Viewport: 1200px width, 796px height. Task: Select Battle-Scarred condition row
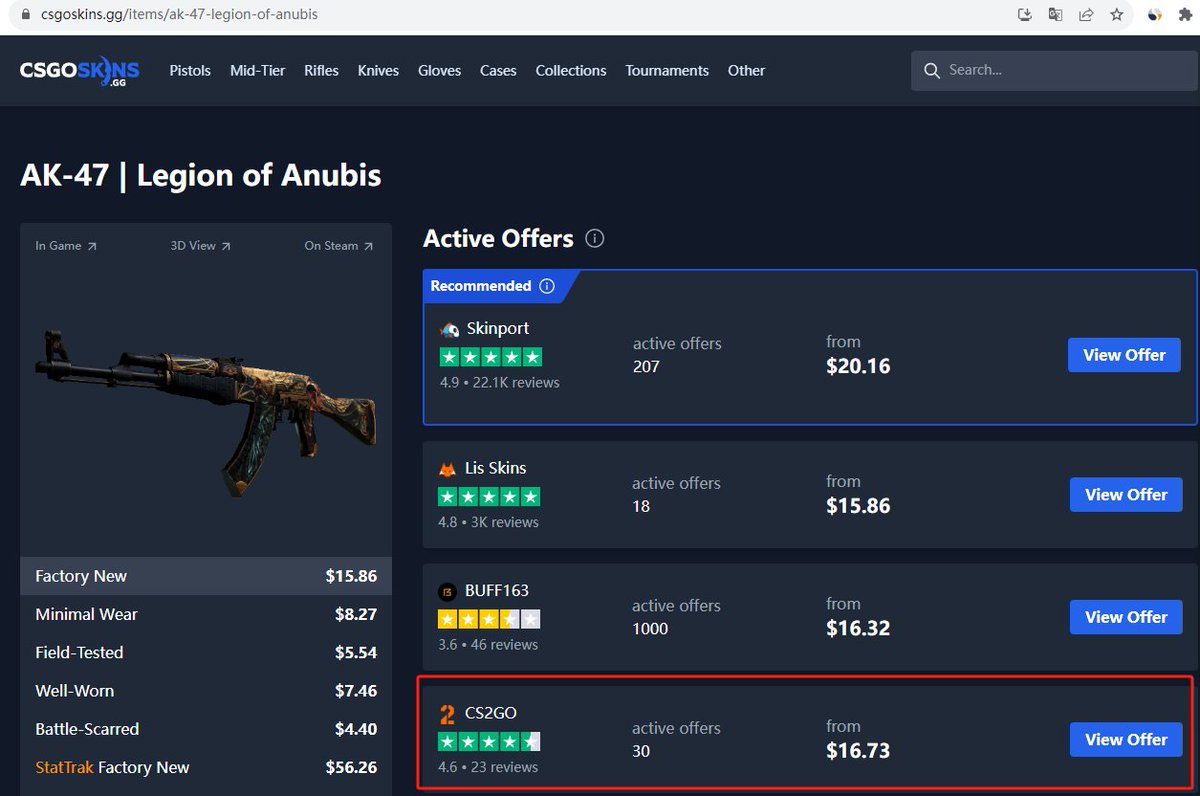pos(206,729)
